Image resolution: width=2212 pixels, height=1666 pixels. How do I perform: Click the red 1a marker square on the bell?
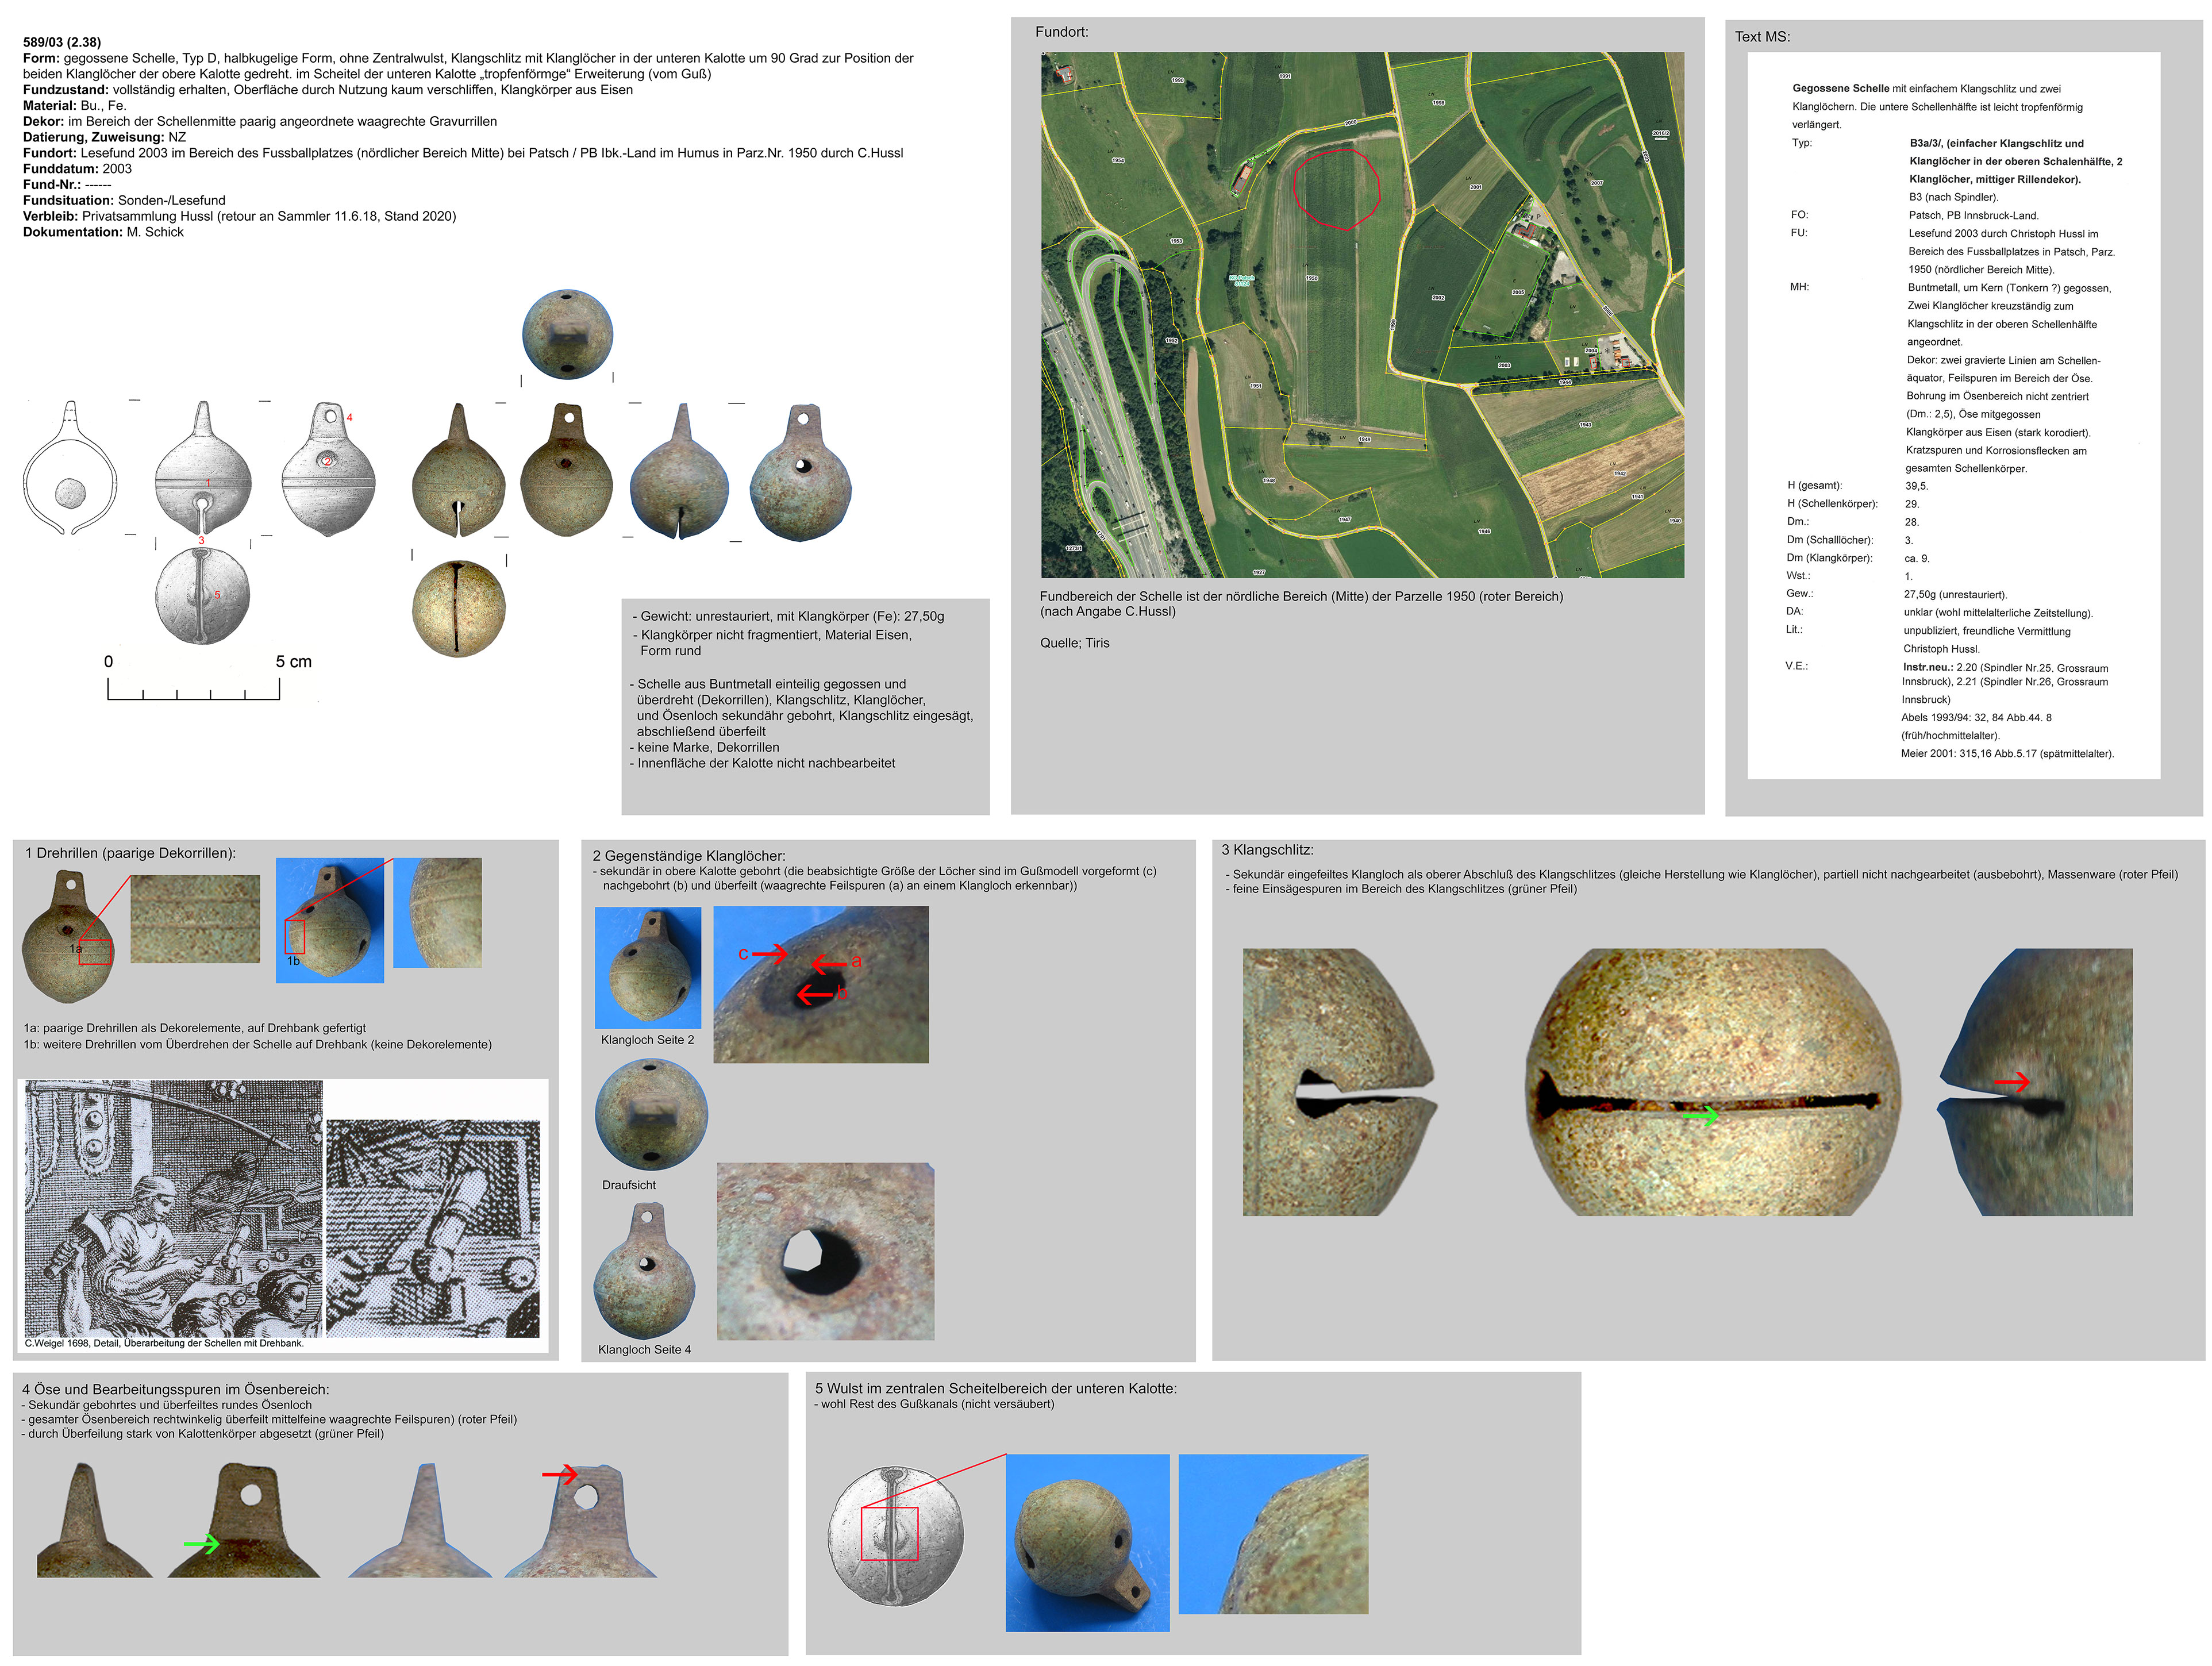click(95, 951)
